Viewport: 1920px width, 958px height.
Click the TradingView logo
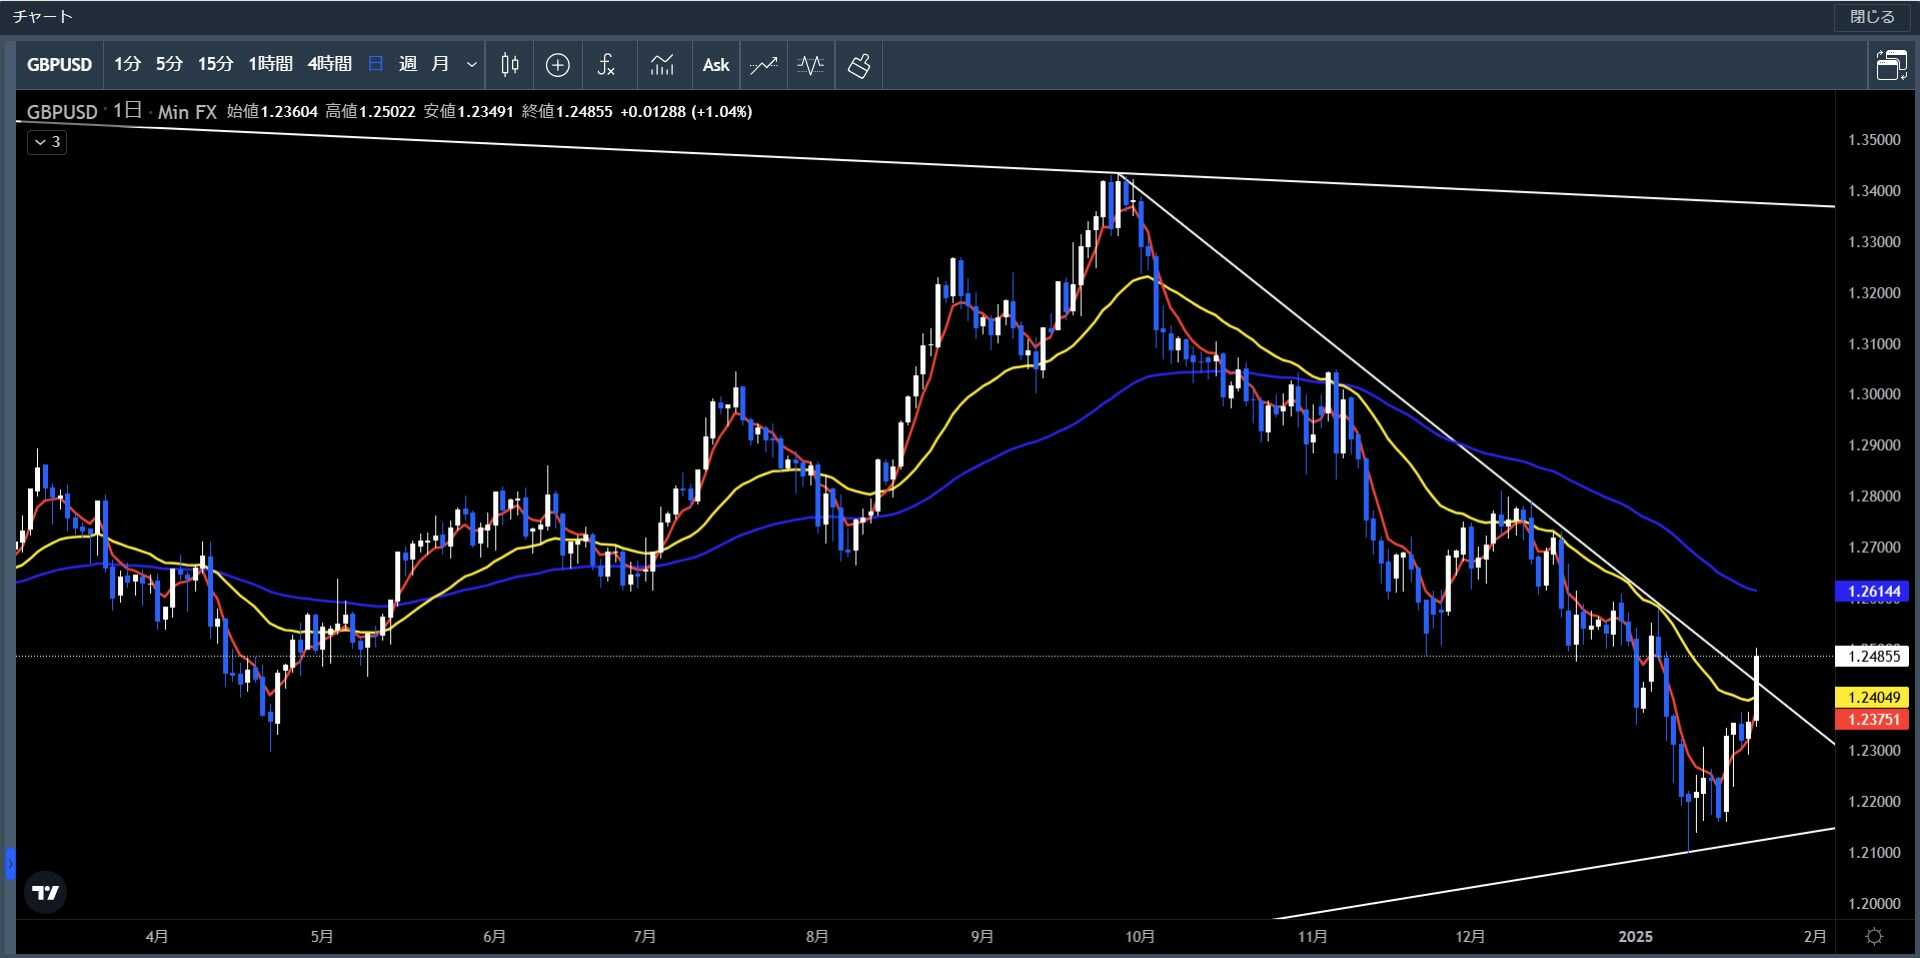(x=45, y=892)
